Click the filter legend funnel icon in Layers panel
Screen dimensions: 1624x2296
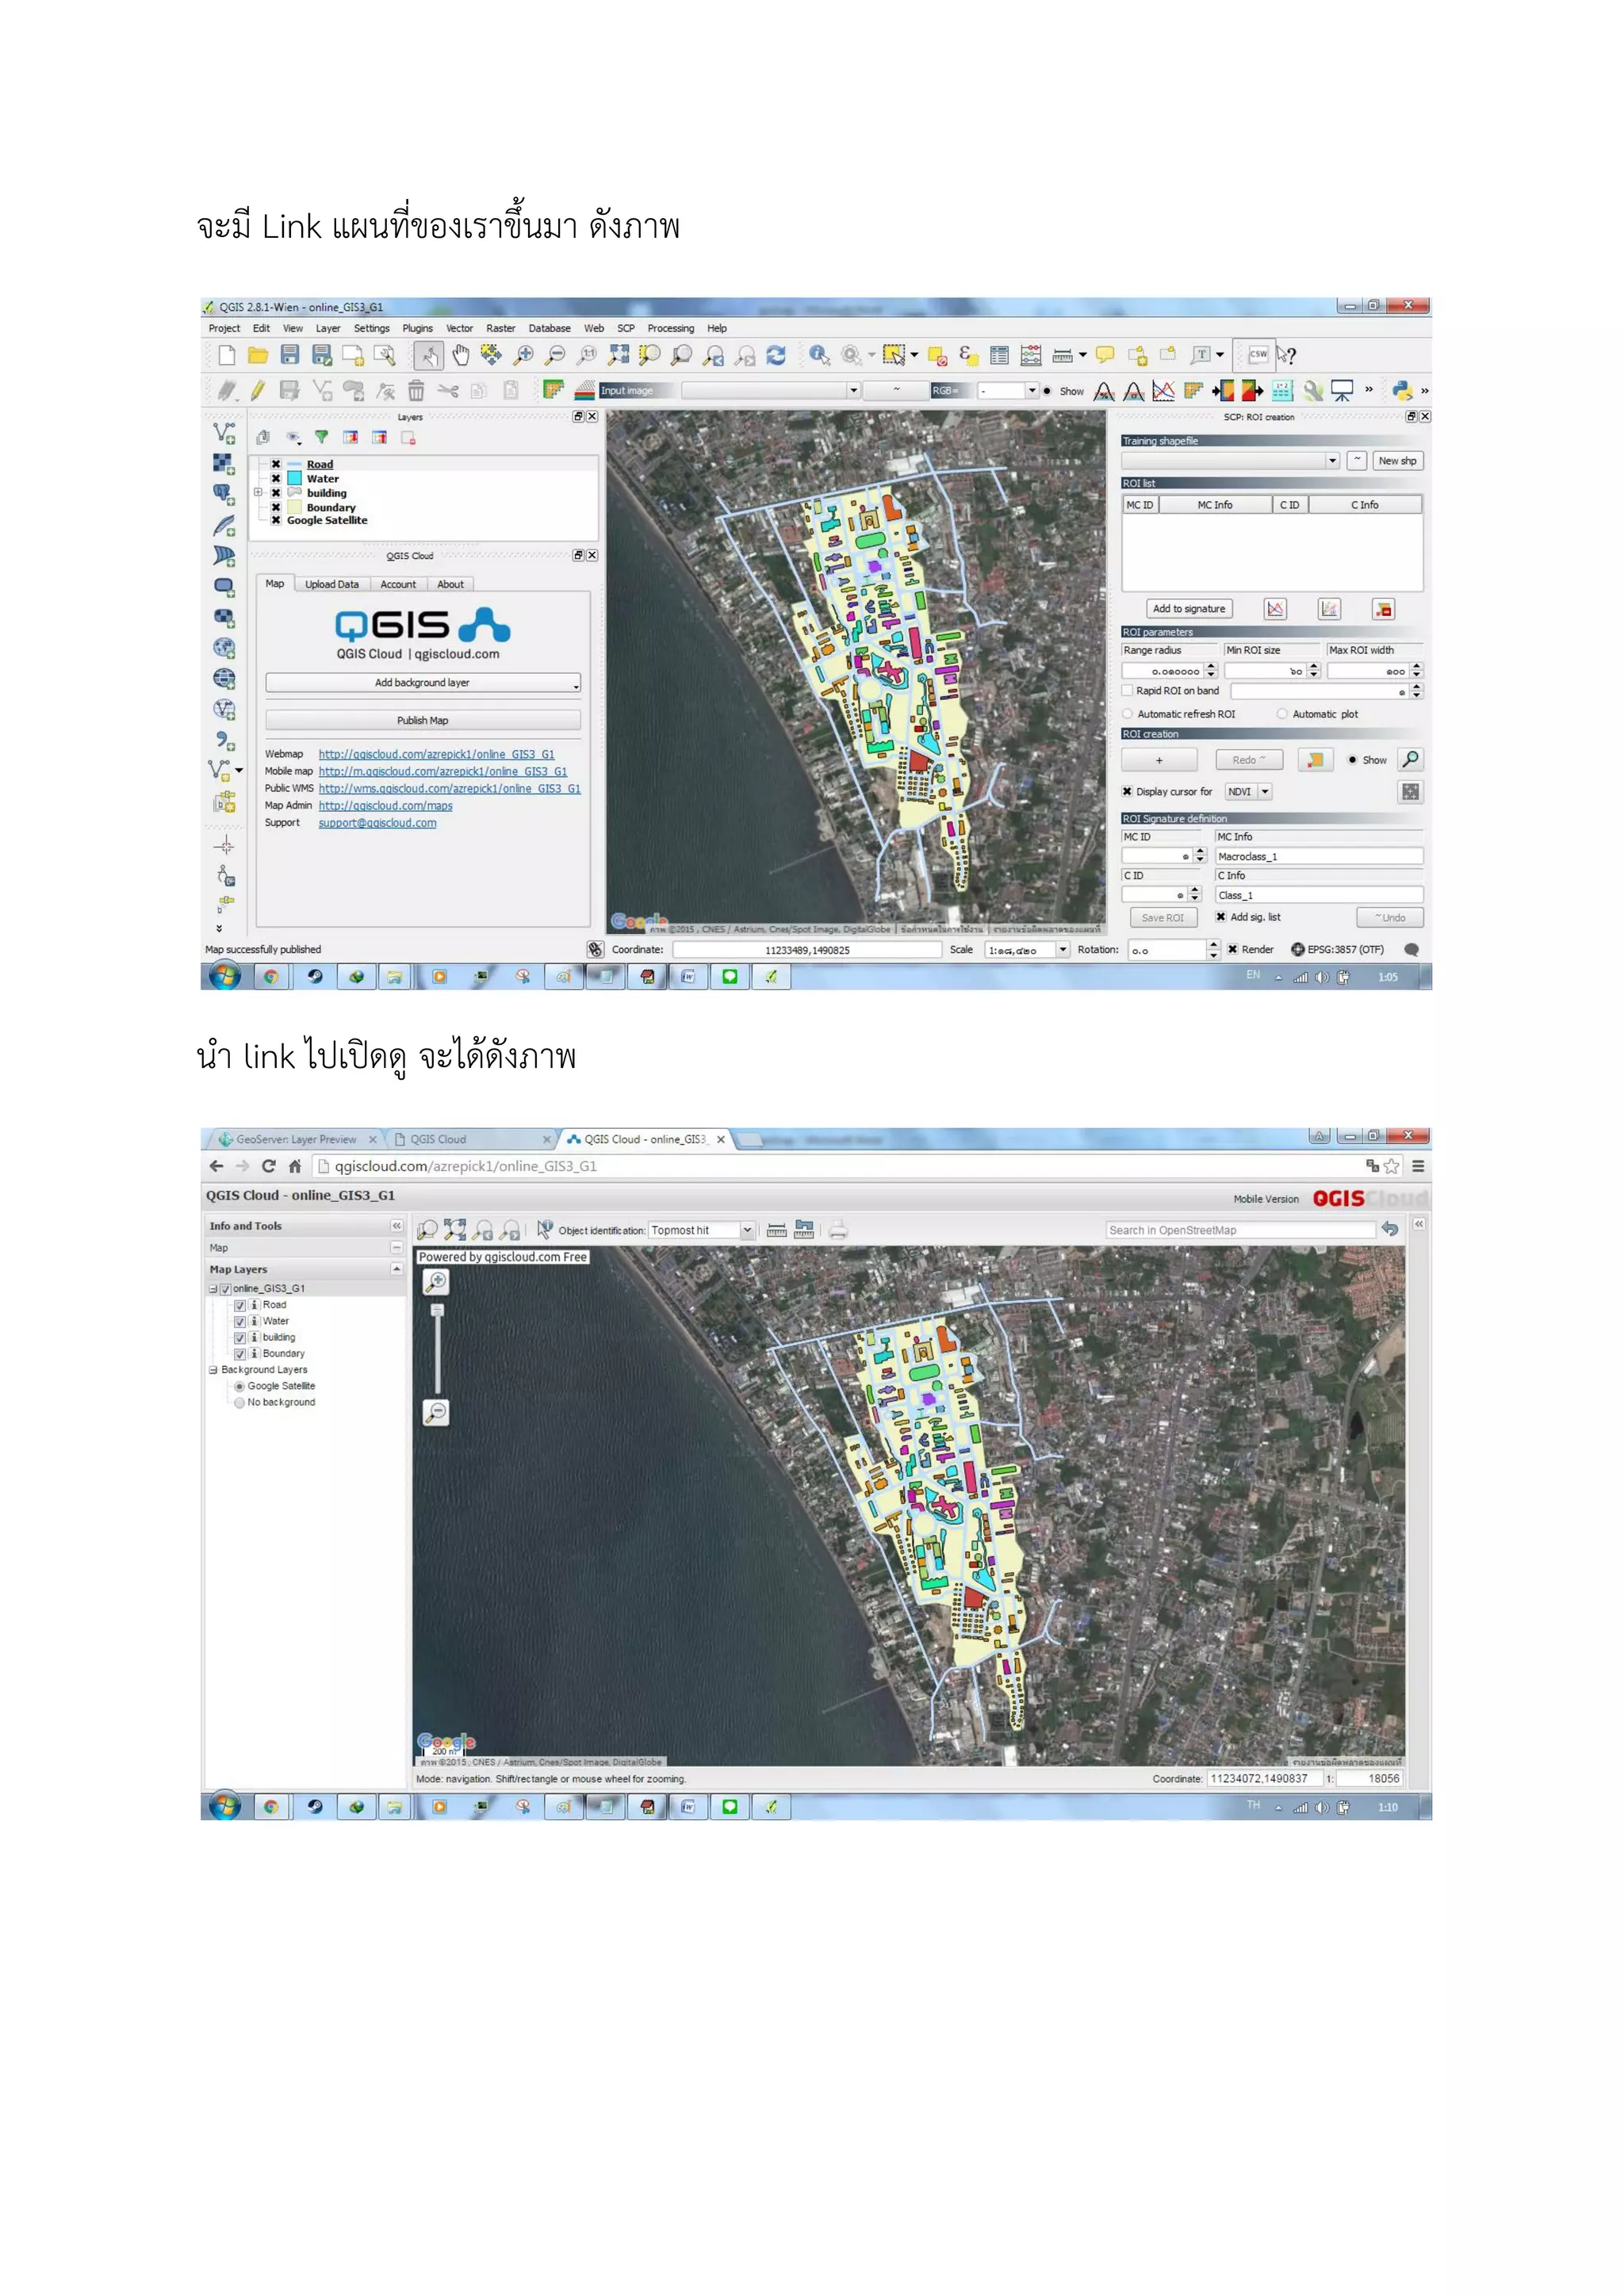click(321, 437)
